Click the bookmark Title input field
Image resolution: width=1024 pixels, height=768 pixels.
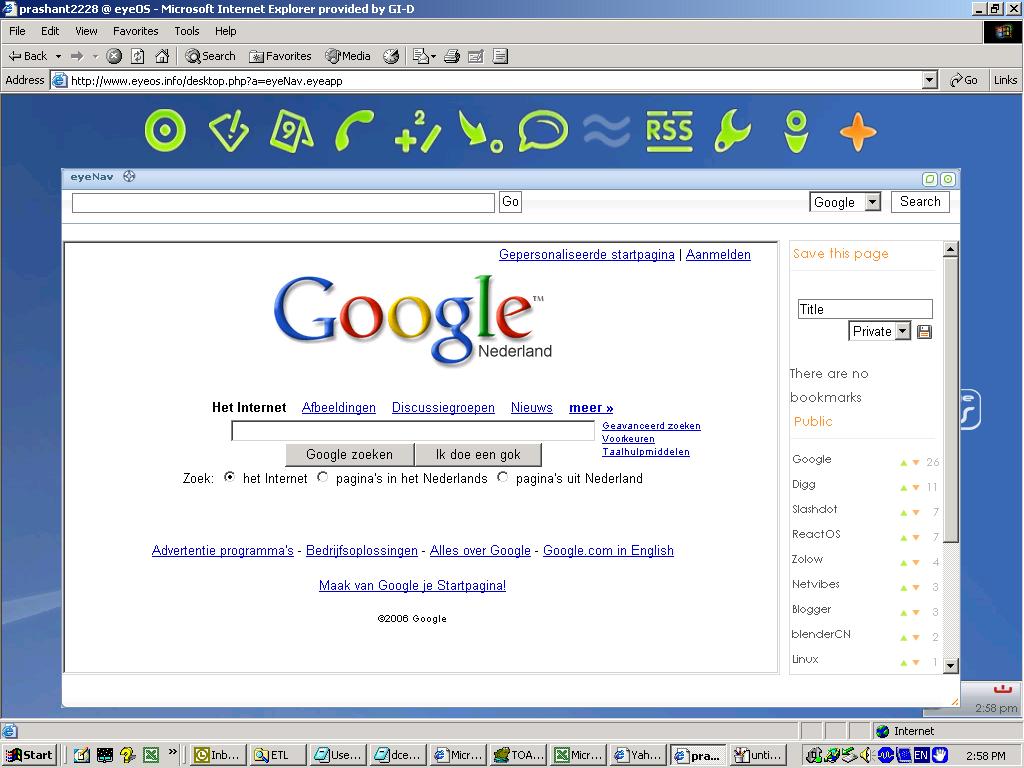point(865,309)
